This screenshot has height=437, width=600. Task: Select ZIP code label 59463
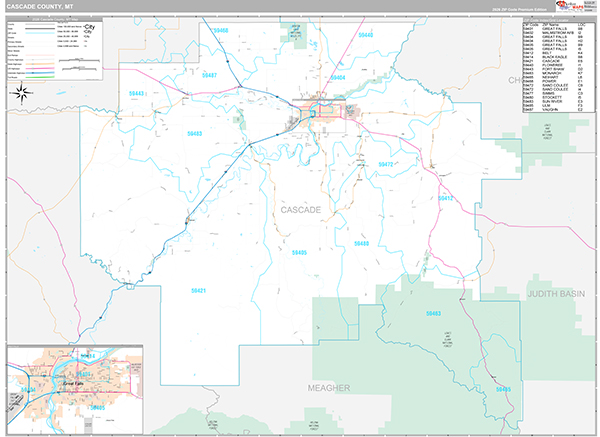click(x=433, y=313)
